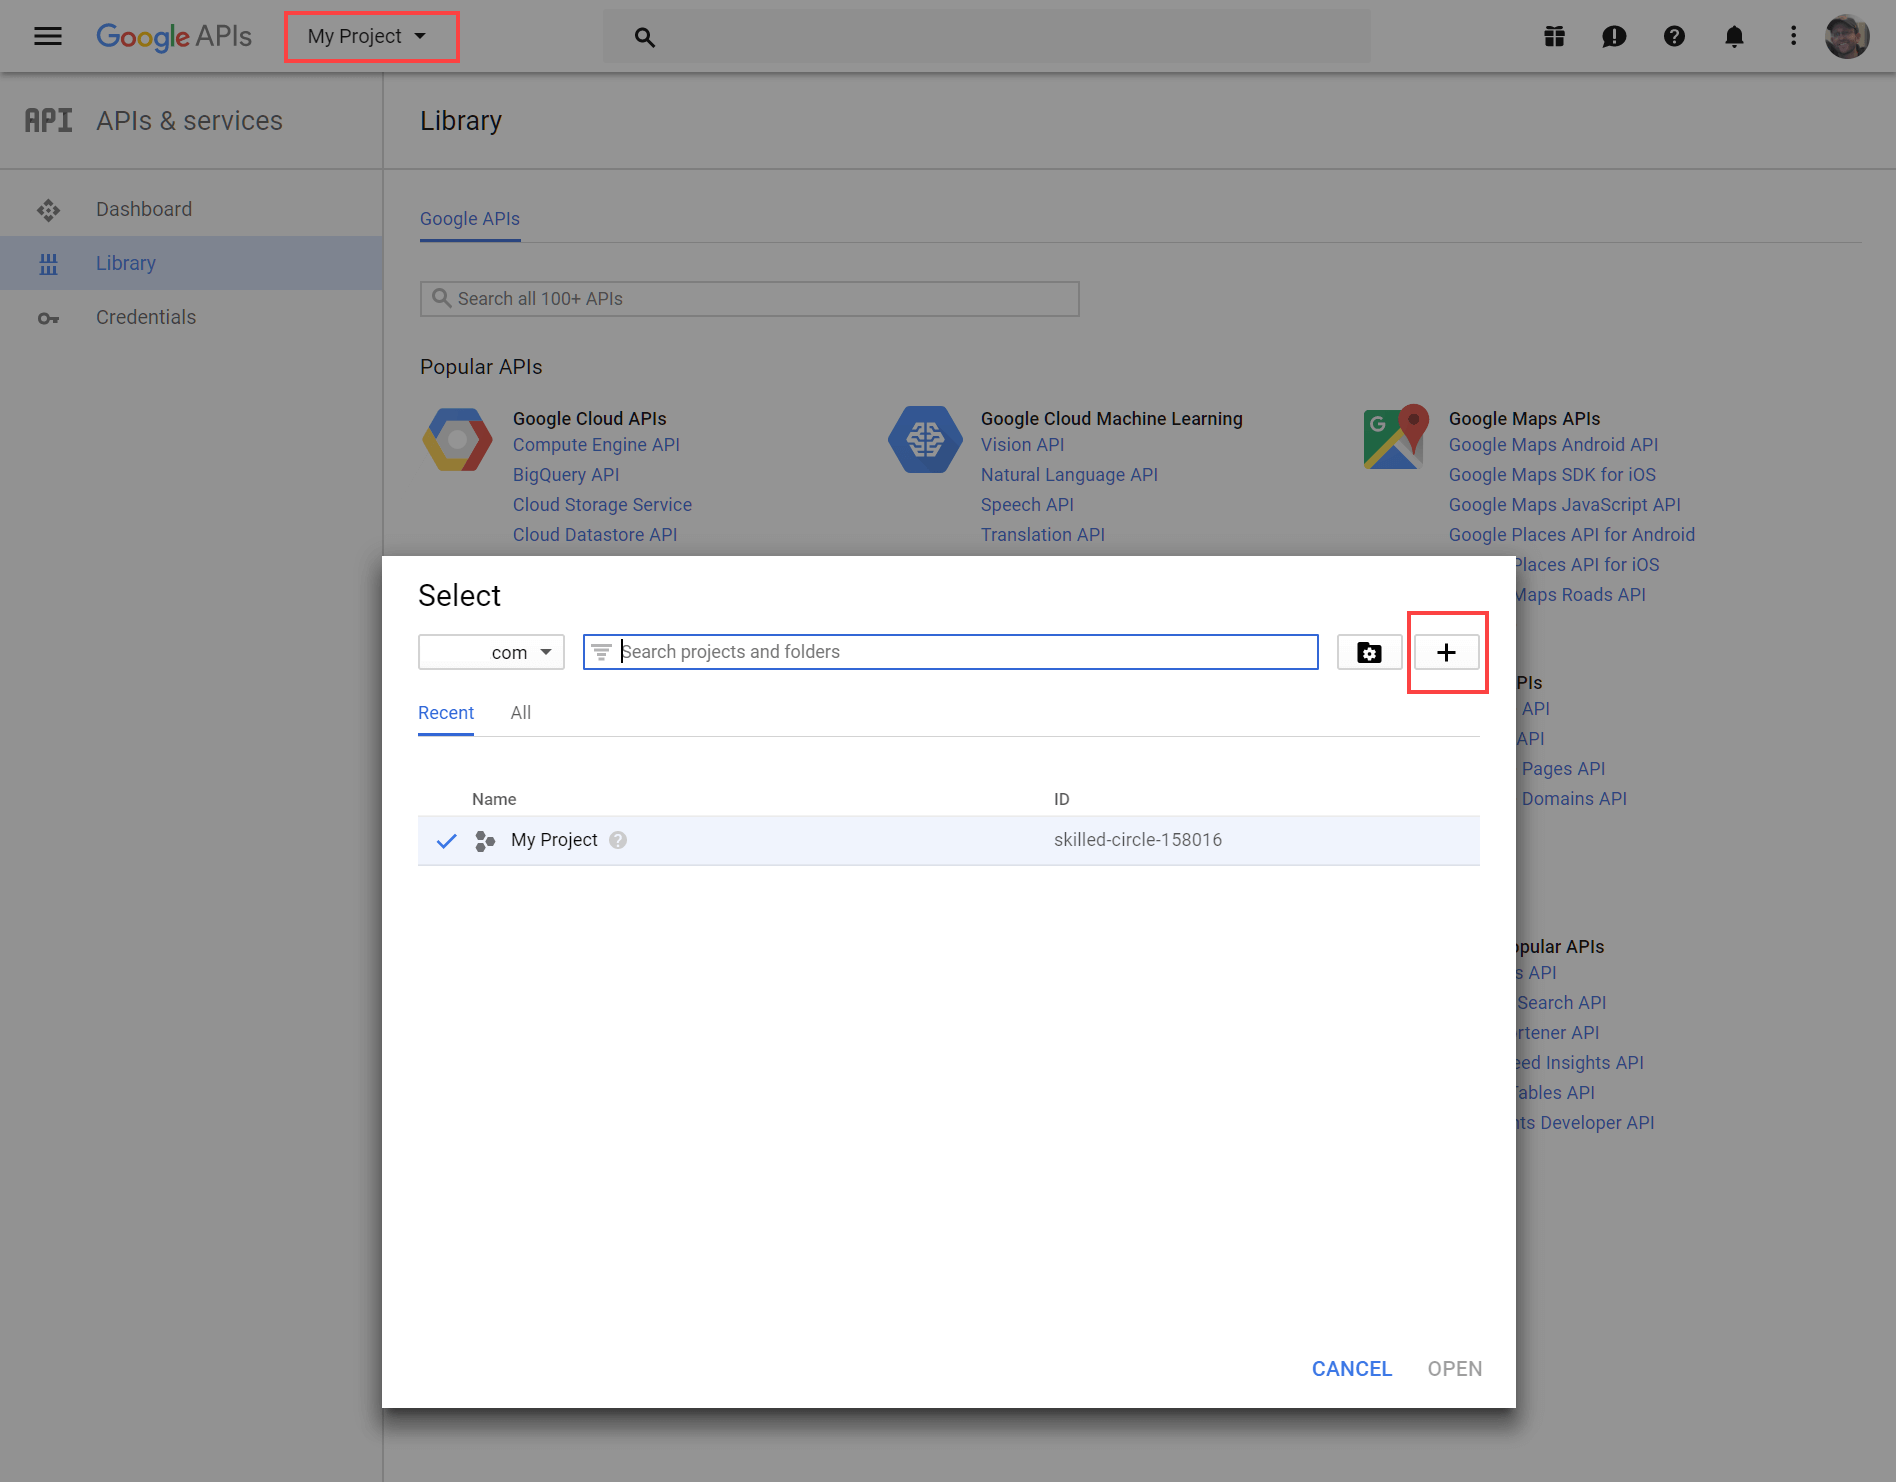Open Pages API link behind dialog
1896x1482 pixels.
click(x=1563, y=769)
